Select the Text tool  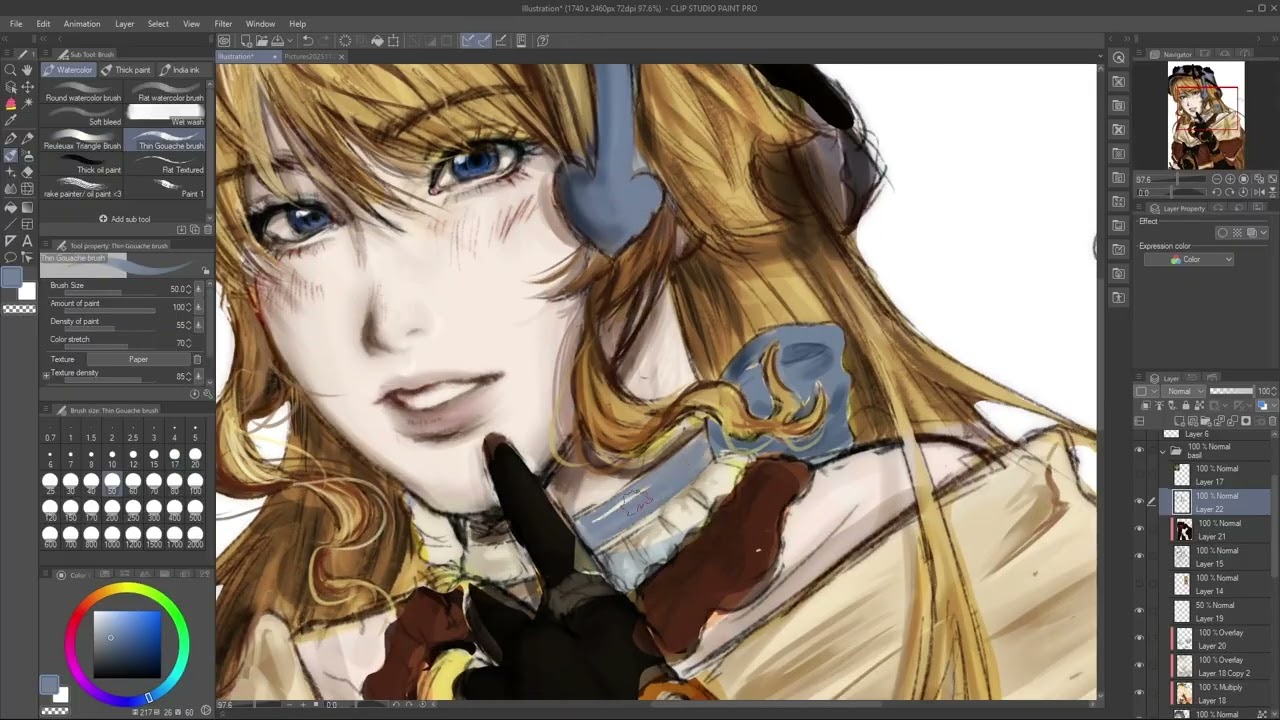pyautogui.click(x=27, y=241)
